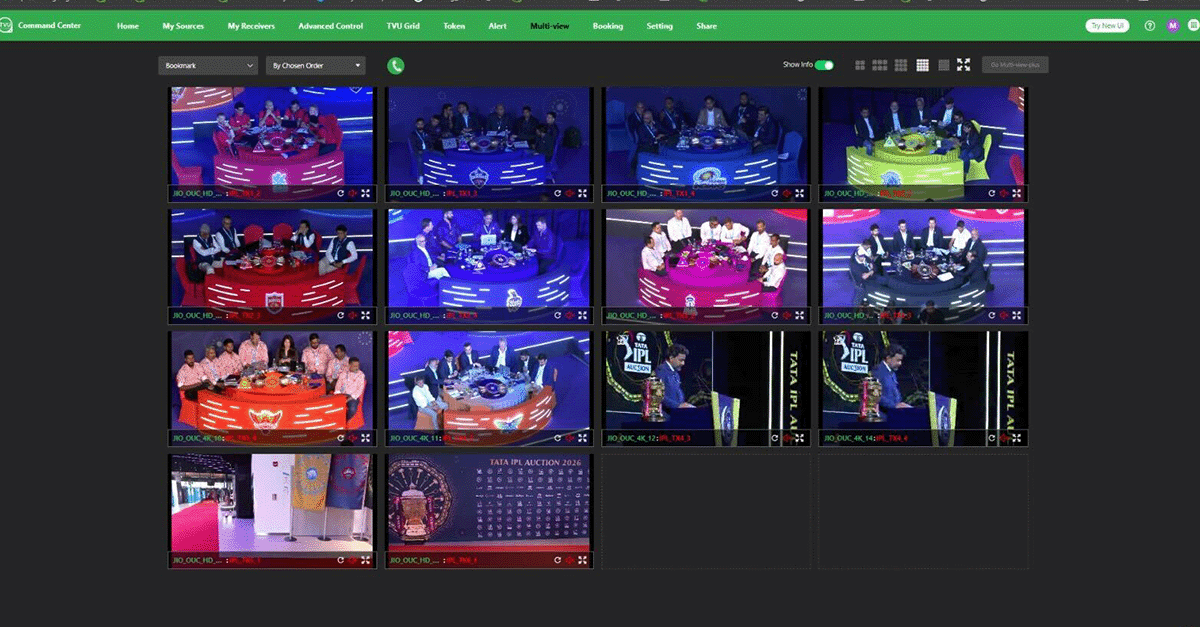Open the Bookmark dropdown
The image size is (1200, 627).
click(208, 66)
